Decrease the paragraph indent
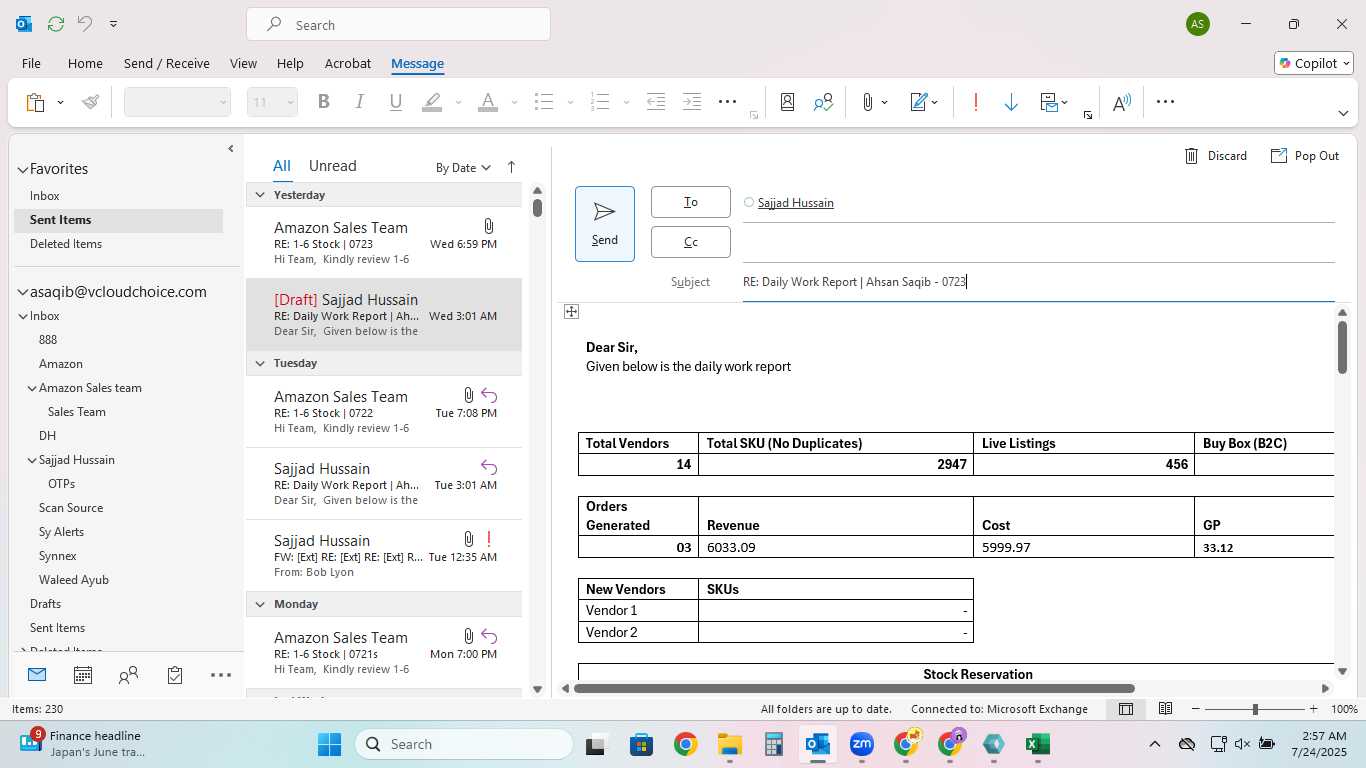This screenshot has width=1366, height=768. click(656, 102)
